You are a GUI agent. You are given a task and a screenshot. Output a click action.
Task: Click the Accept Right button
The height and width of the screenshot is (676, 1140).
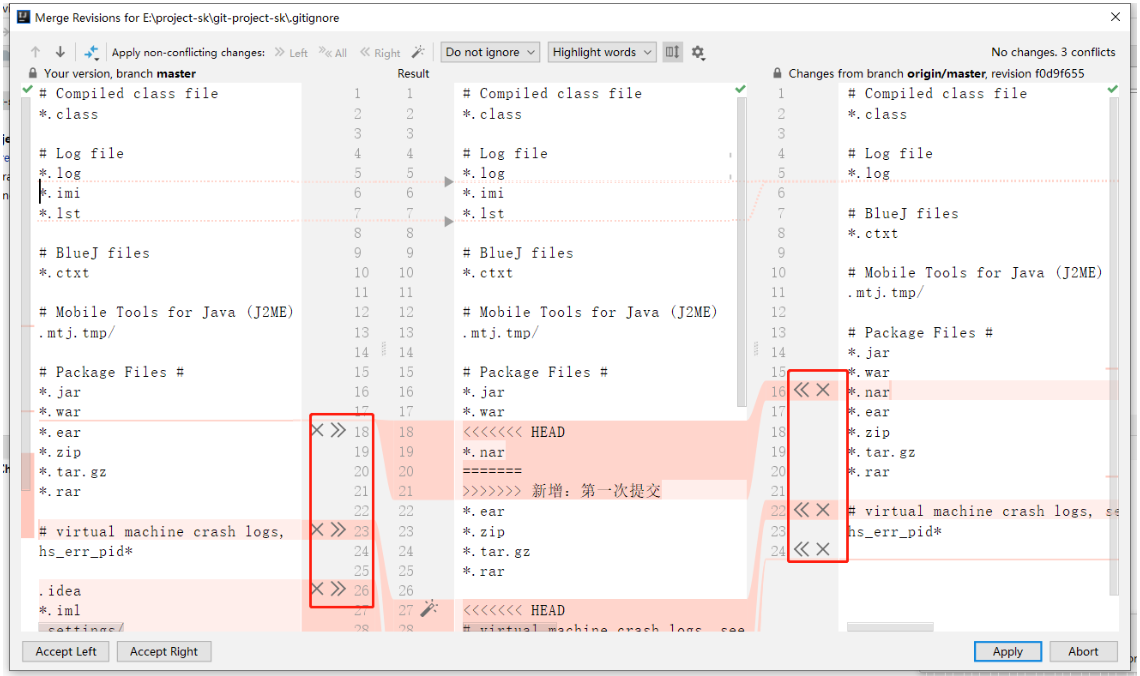click(164, 651)
